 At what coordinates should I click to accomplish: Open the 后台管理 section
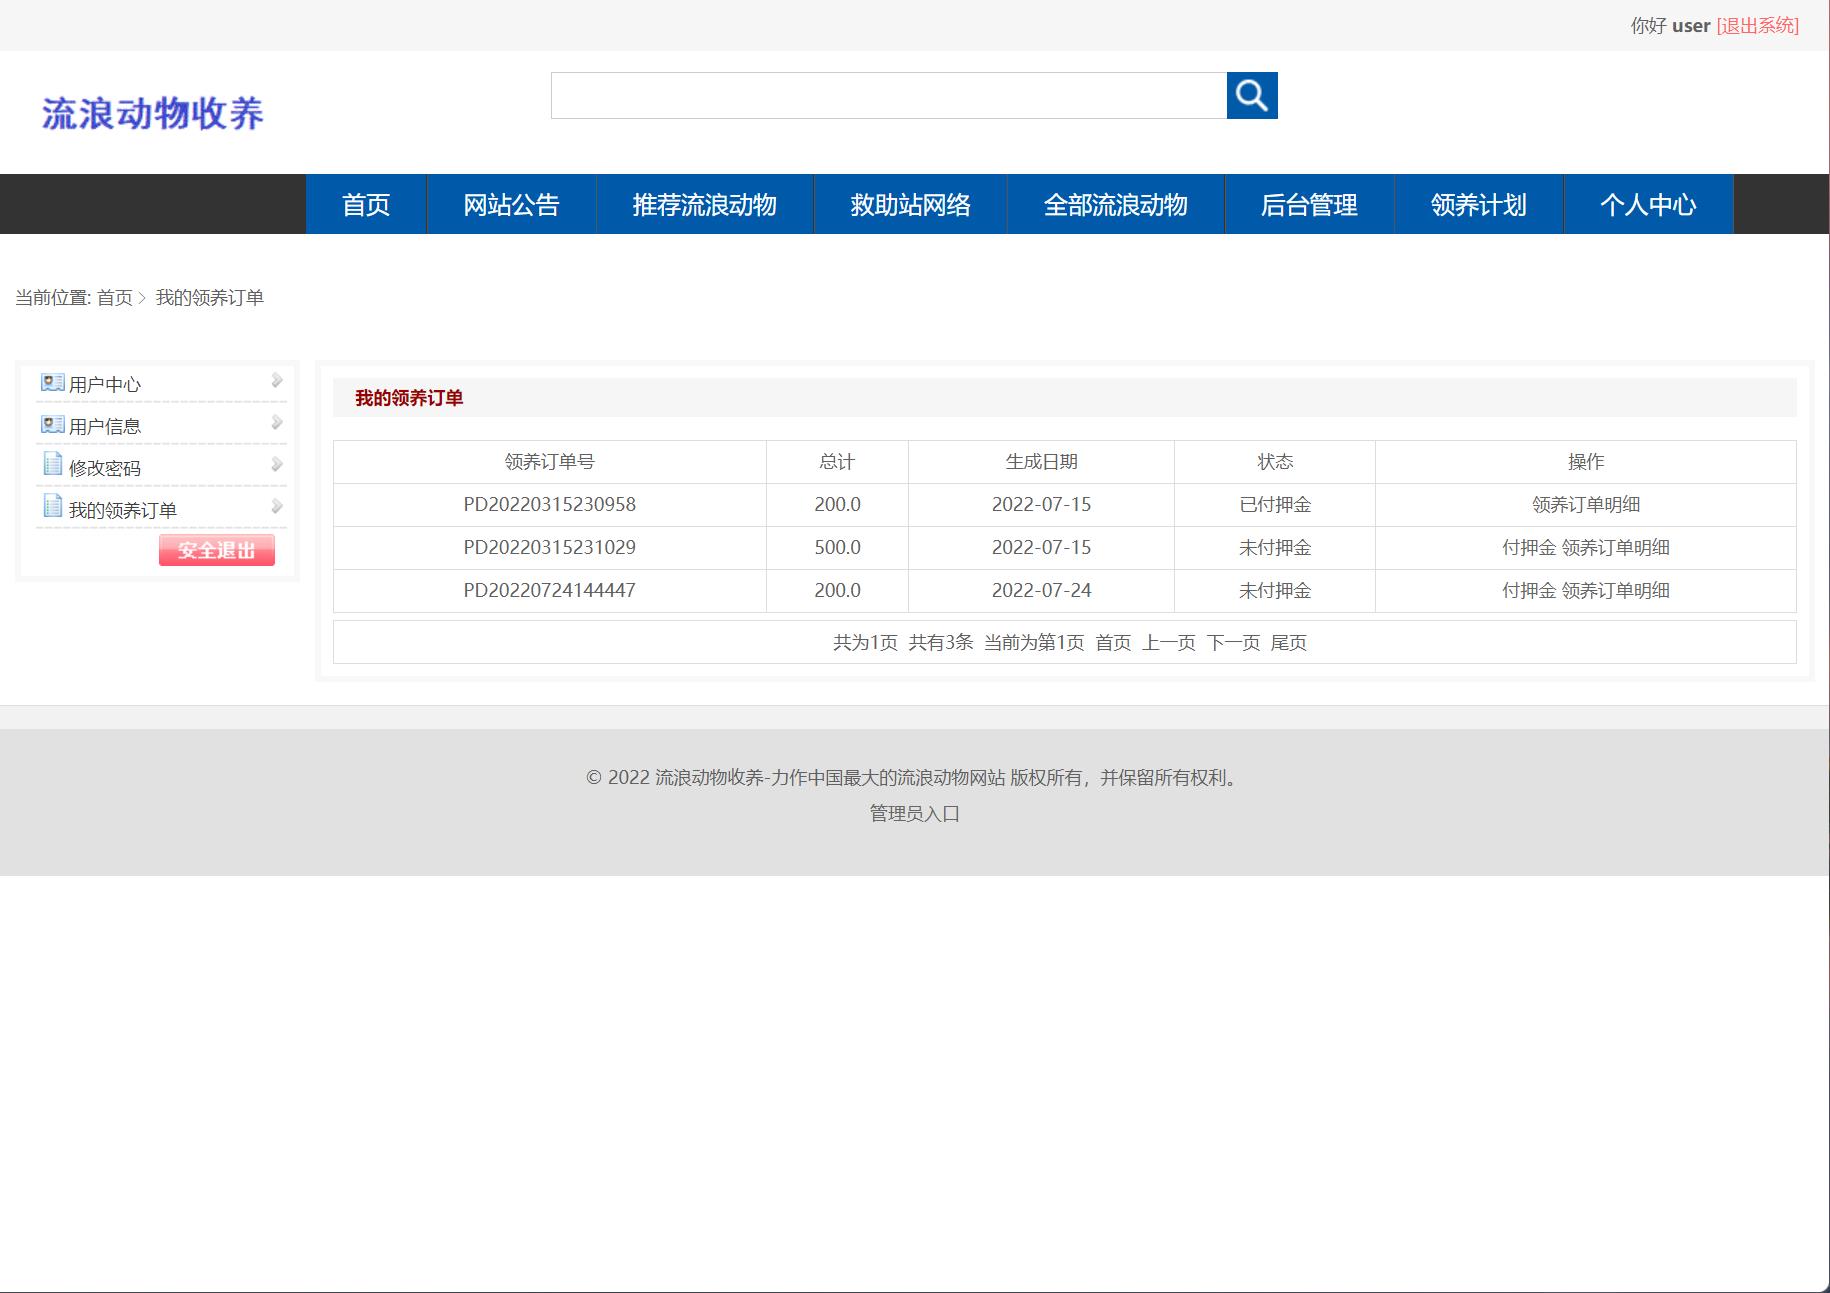pos(1309,204)
